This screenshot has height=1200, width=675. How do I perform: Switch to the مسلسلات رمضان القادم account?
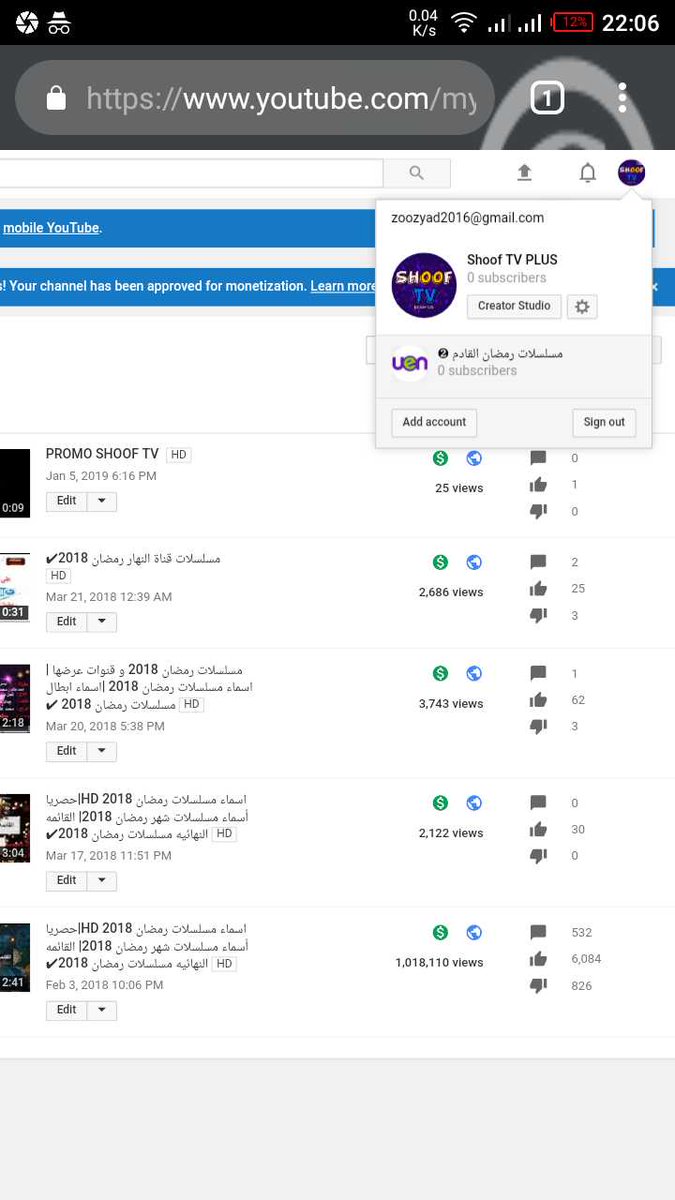point(514,362)
